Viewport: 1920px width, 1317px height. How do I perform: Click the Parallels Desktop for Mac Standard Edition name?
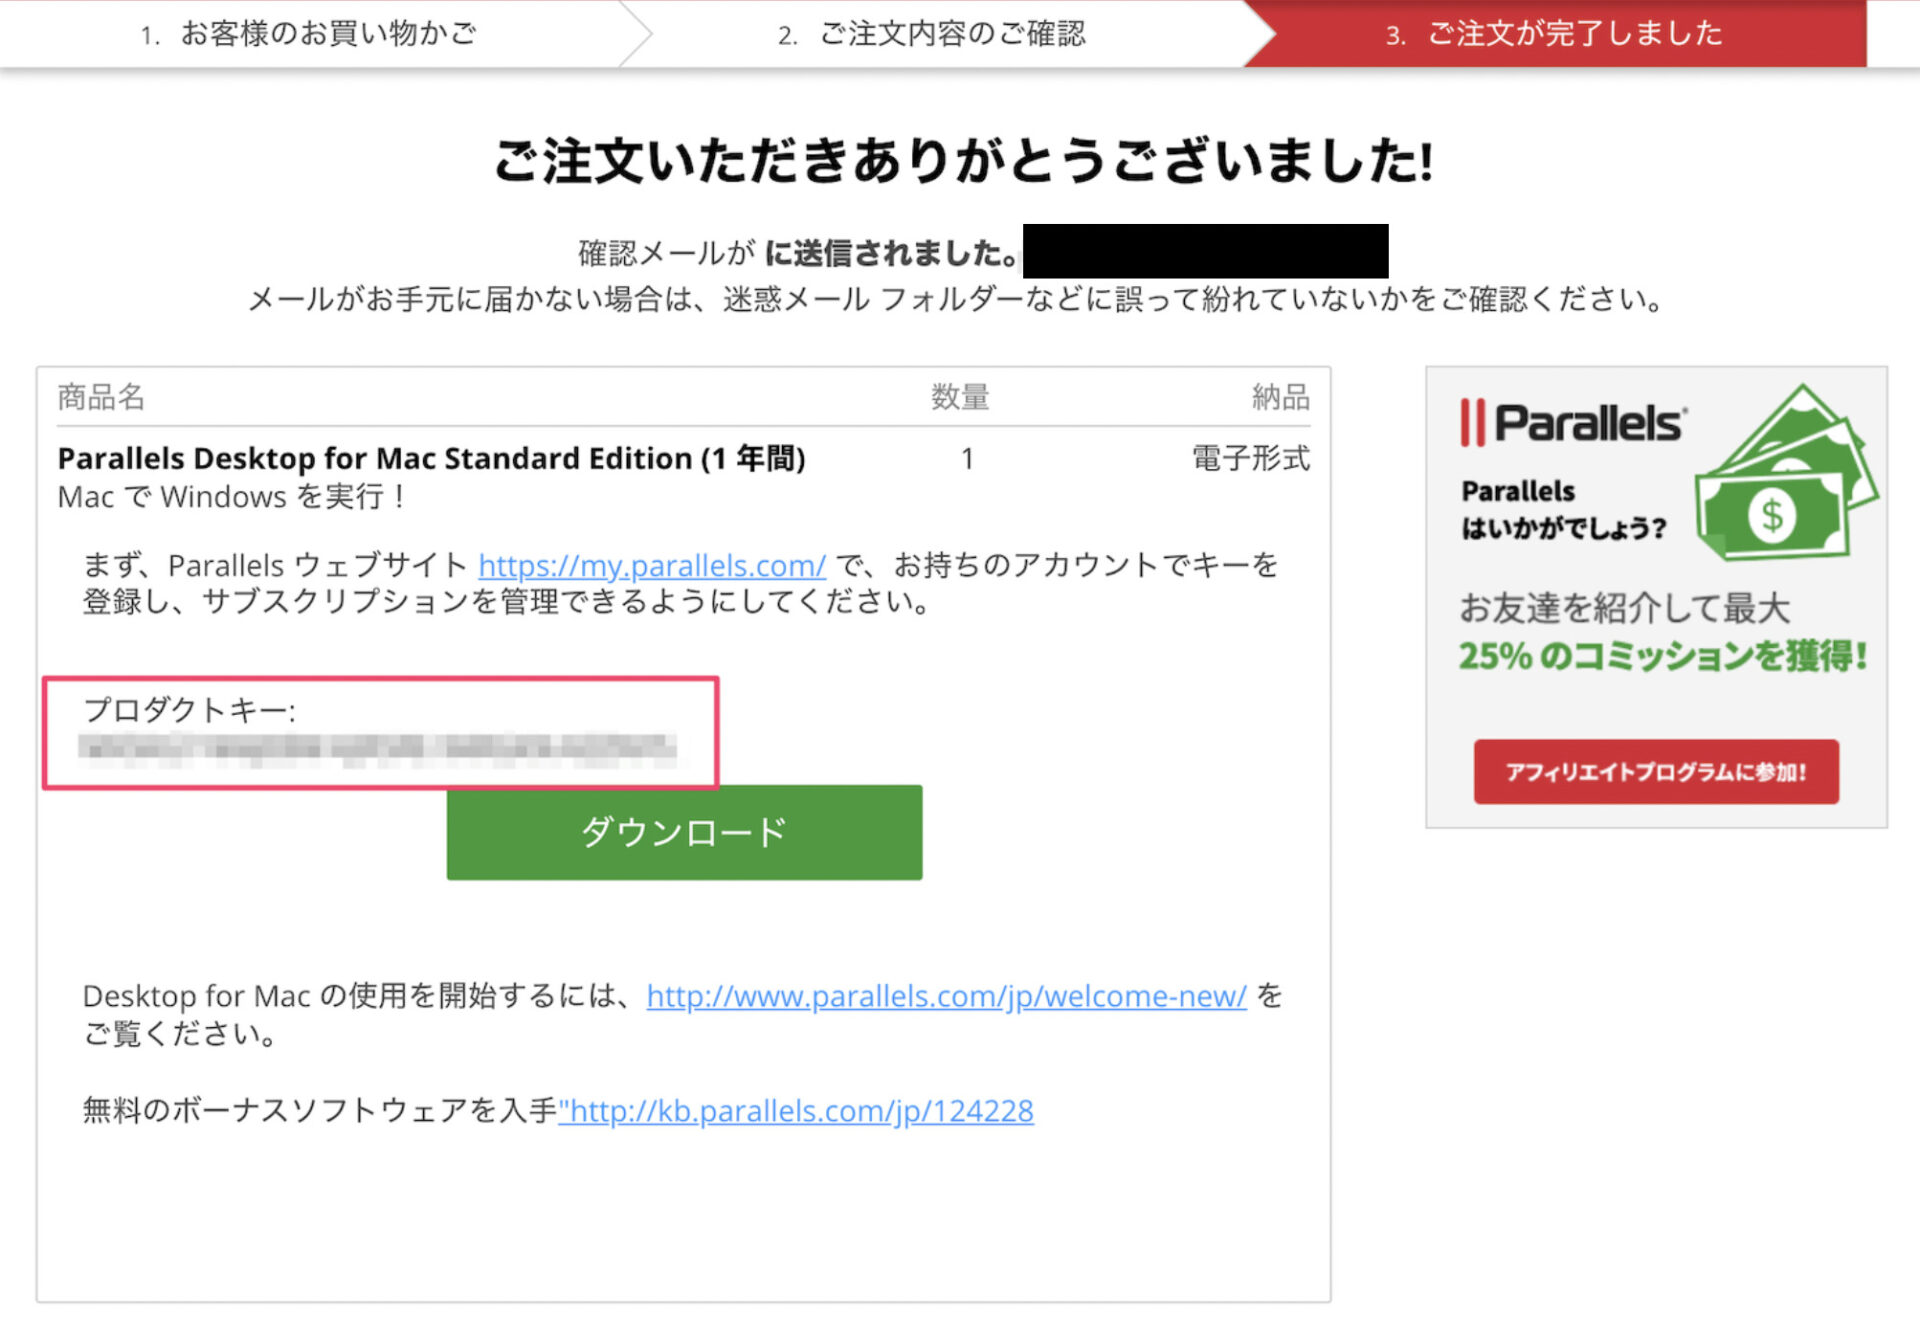coord(431,459)
